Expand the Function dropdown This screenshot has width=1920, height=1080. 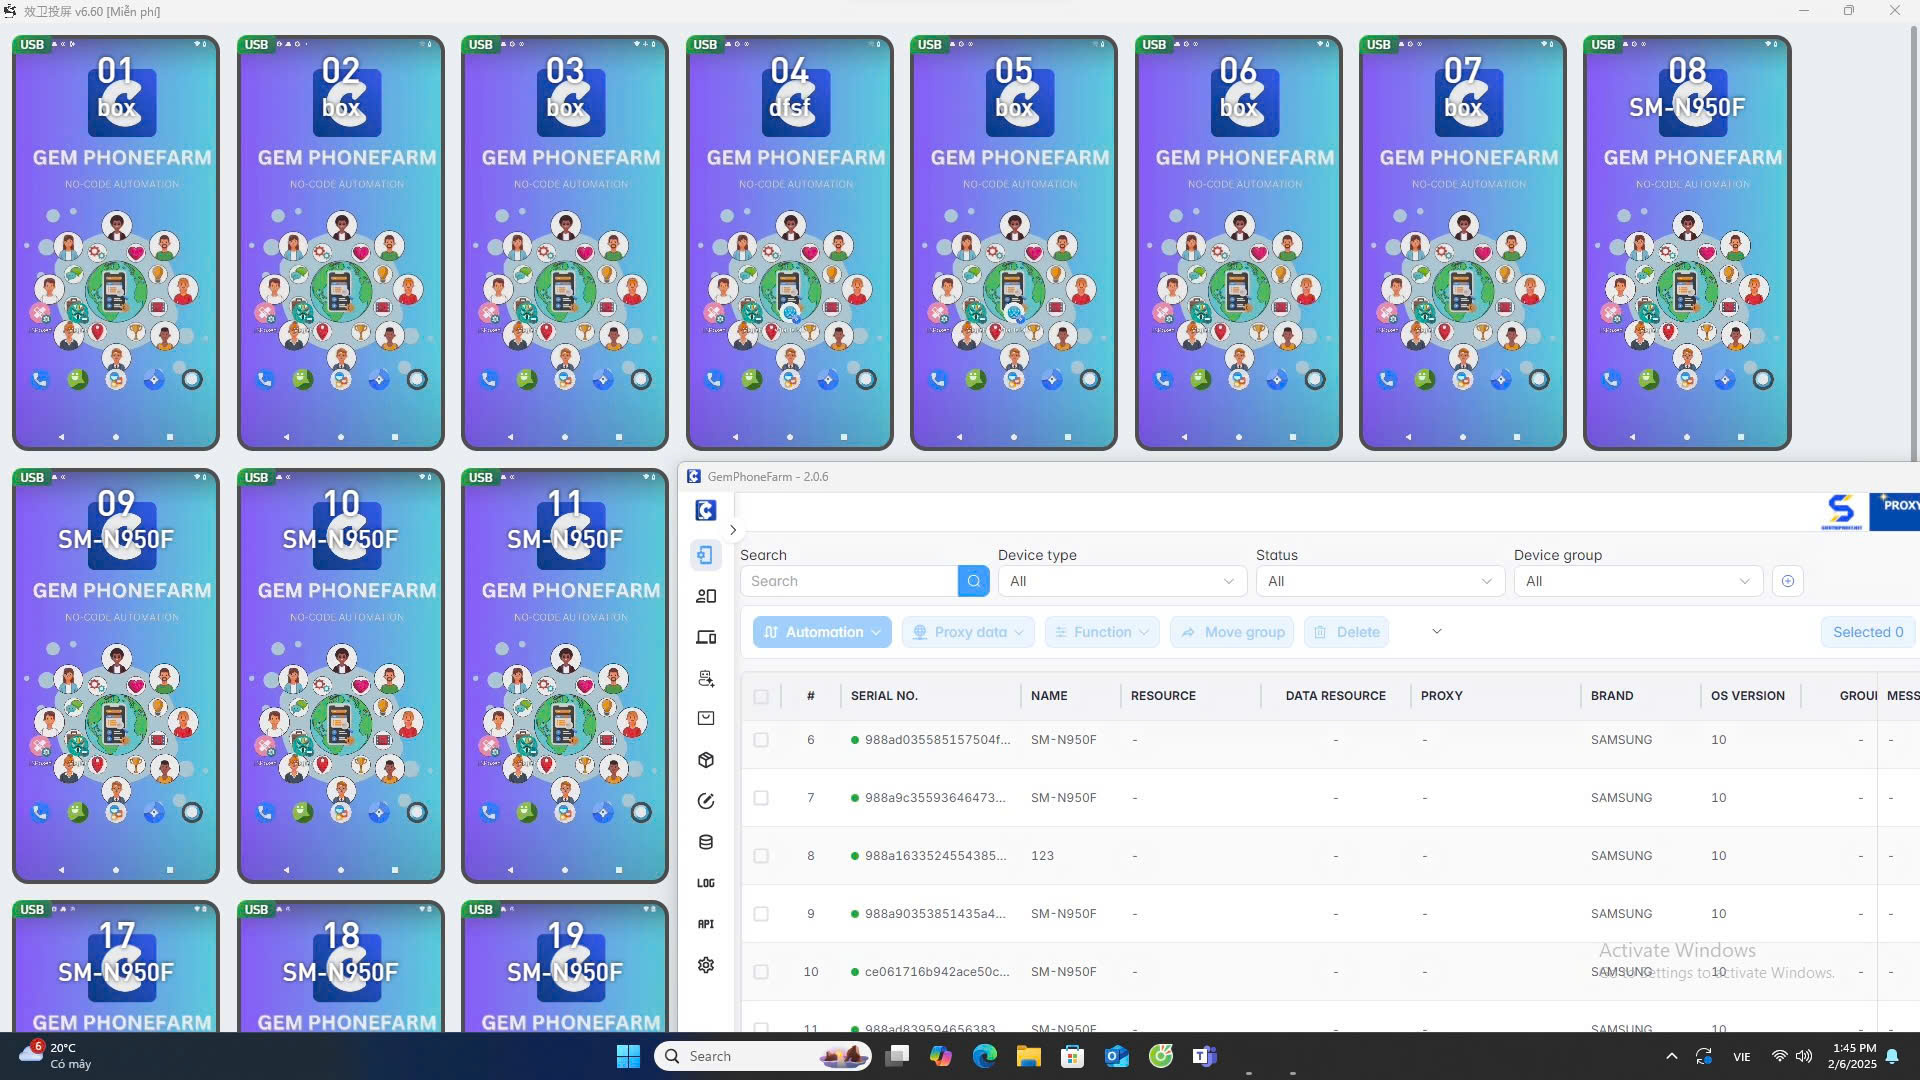click(x=1102, y=632)
